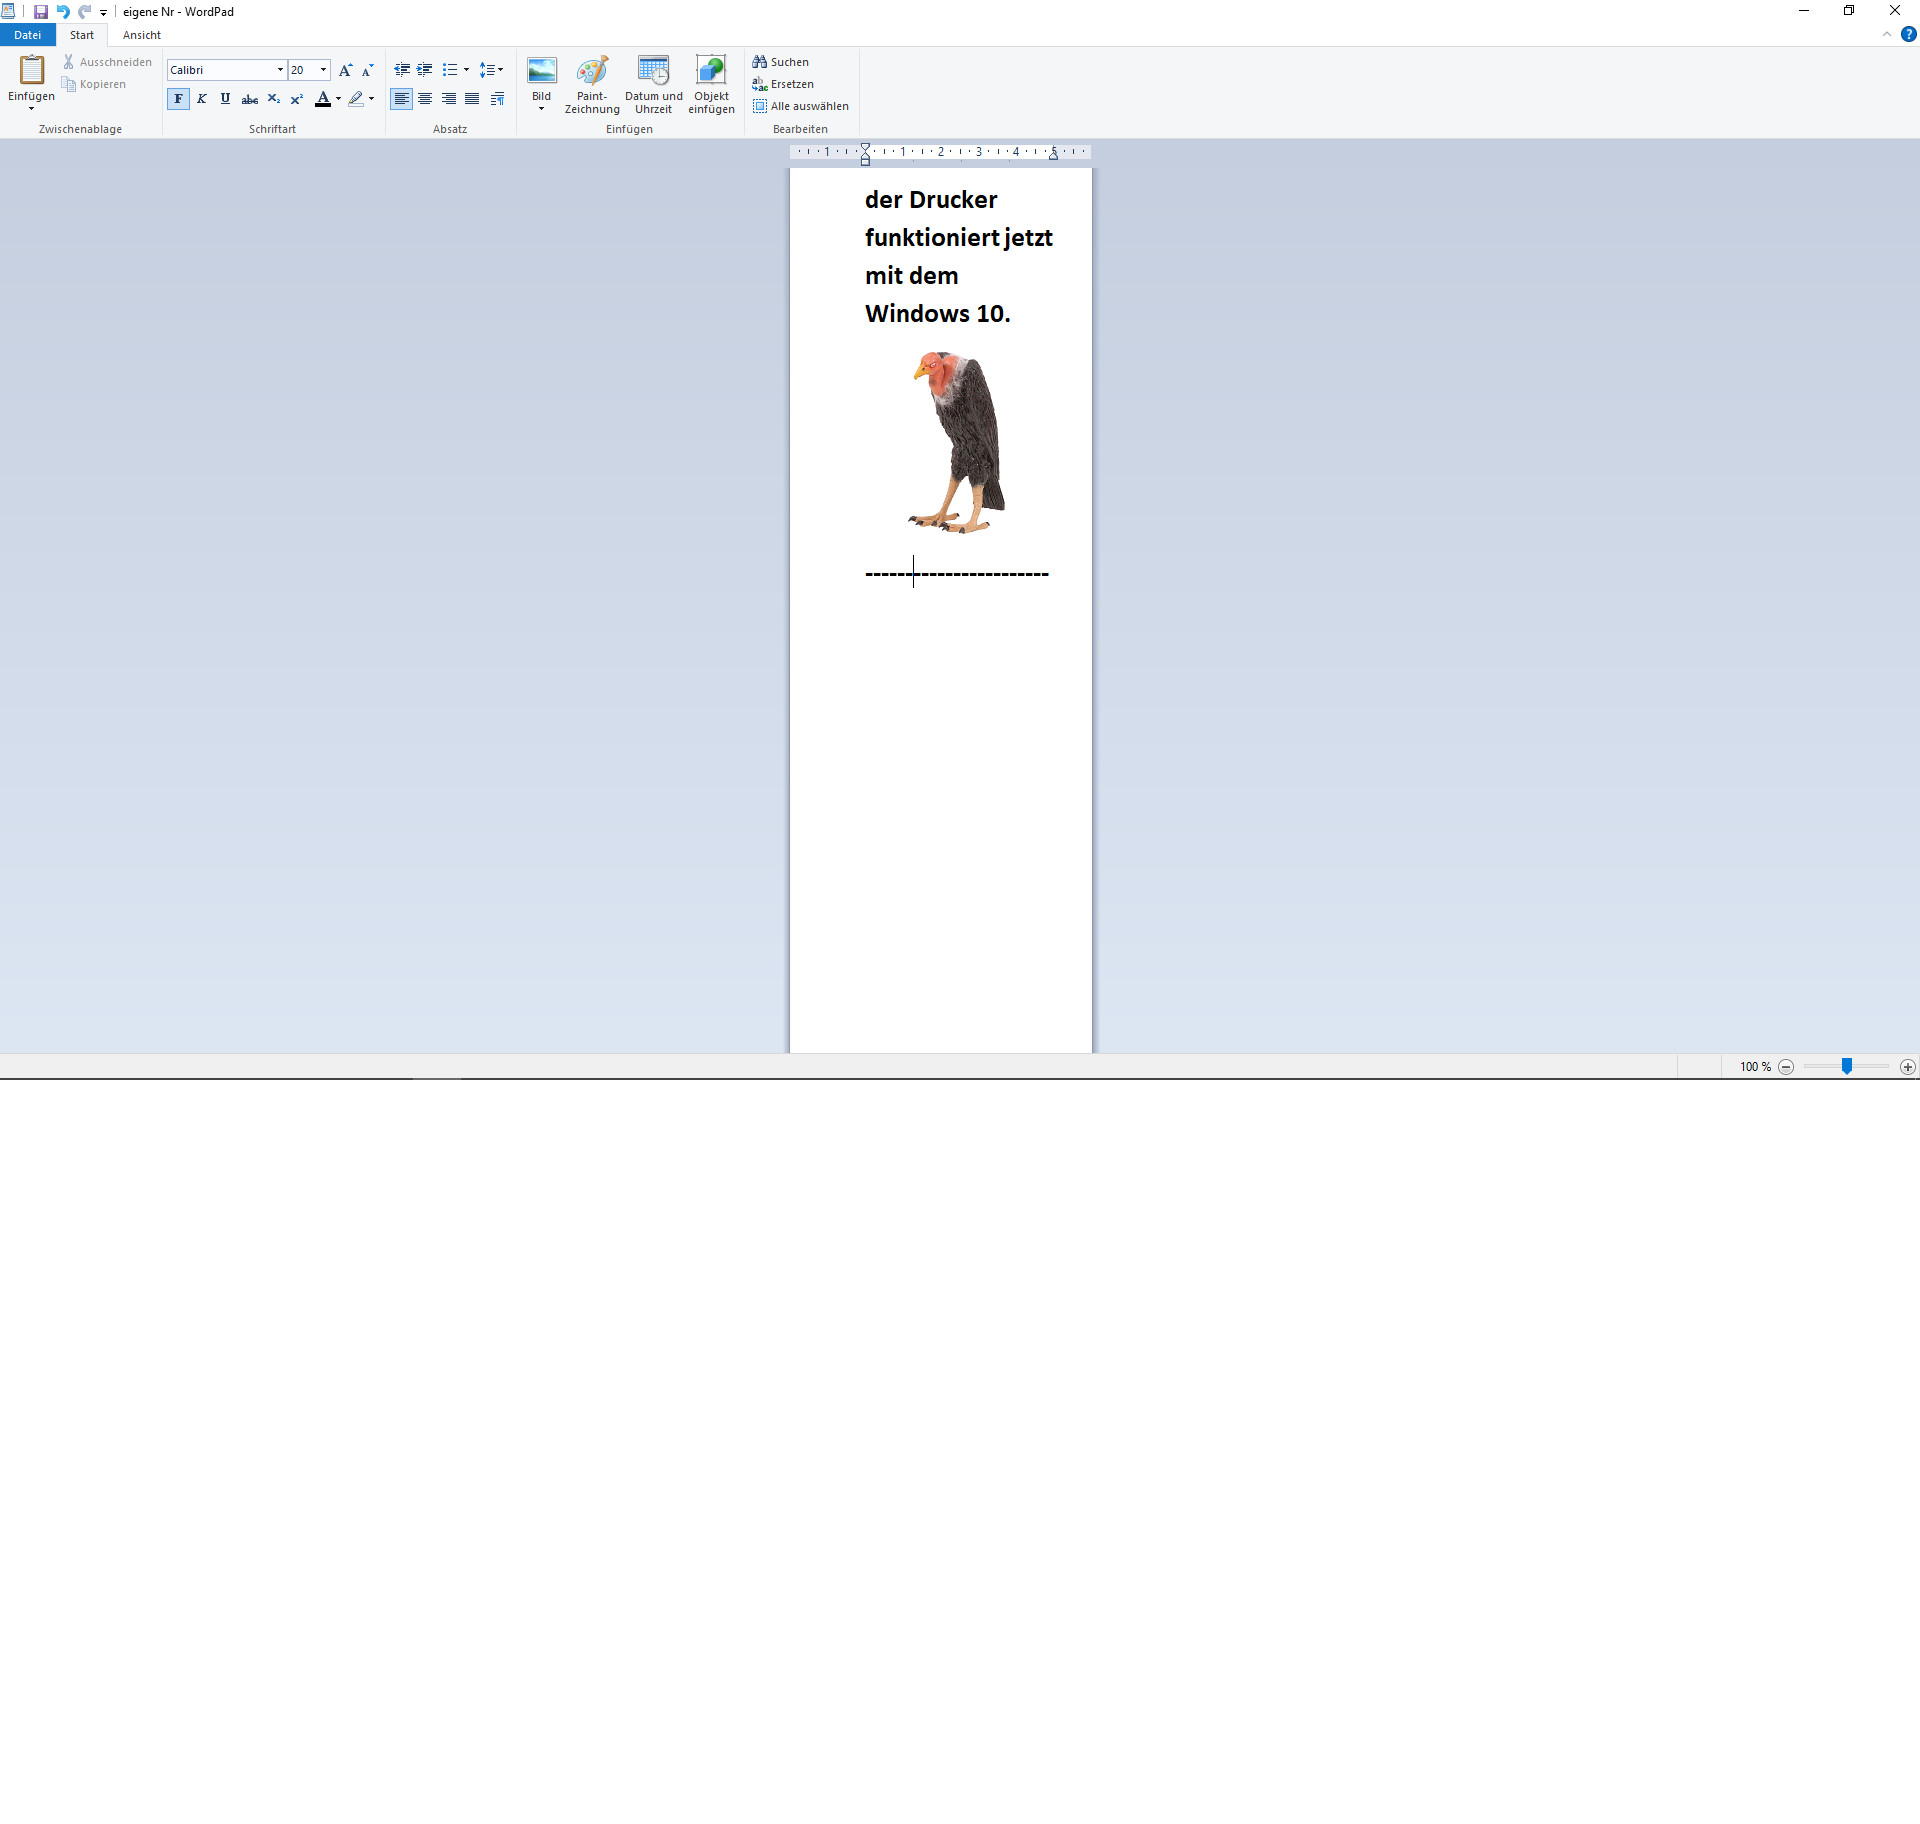Zoom out with the minus button
1920x1824 pixels.
(1786, 1067)
